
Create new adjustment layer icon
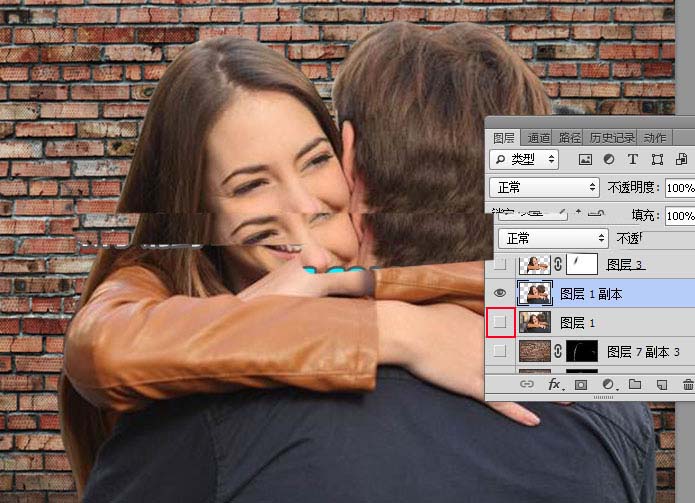[608, 384]
